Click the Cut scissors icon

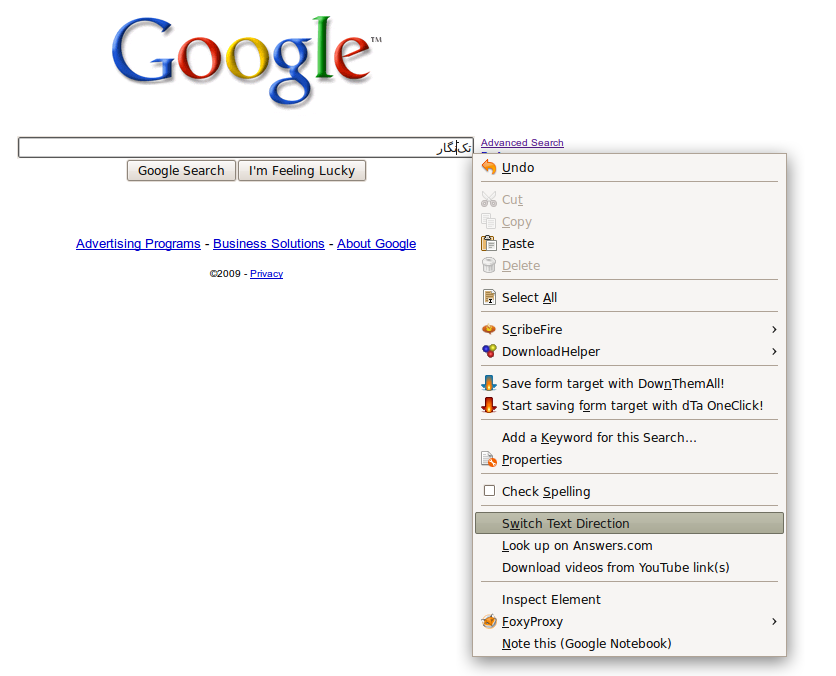pyautogui.click(x=489, y=199)
